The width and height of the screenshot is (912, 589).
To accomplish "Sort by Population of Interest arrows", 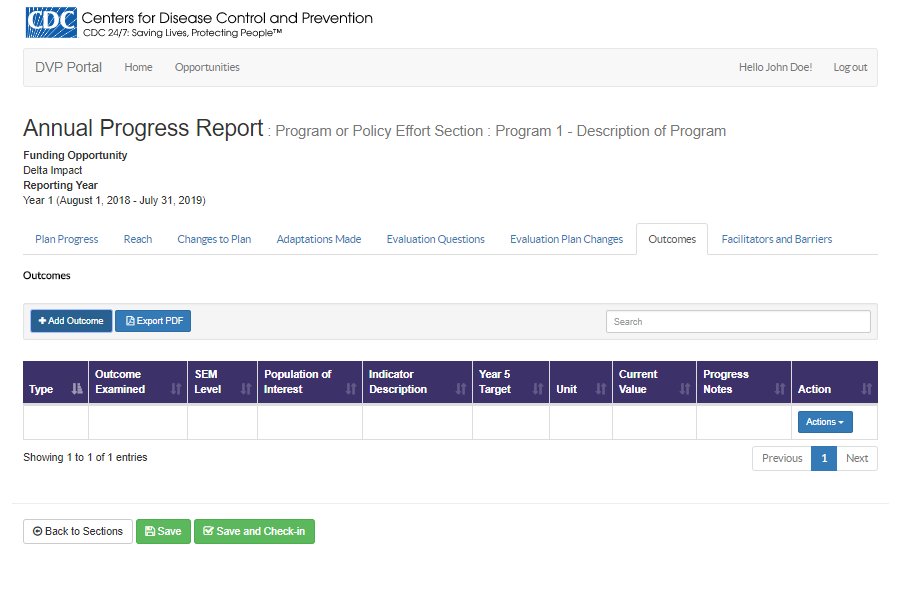I will [351, 389].
